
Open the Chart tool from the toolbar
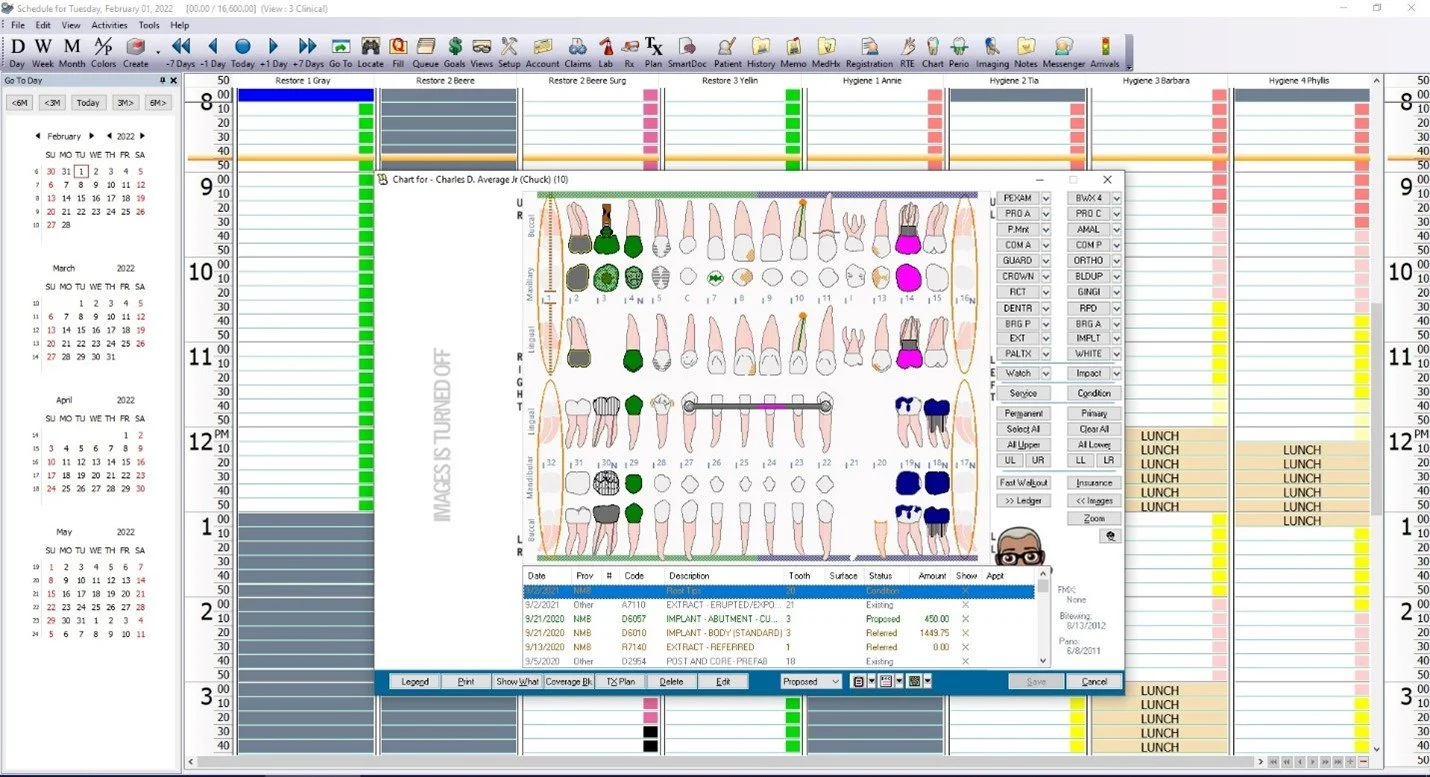[932, 47]
